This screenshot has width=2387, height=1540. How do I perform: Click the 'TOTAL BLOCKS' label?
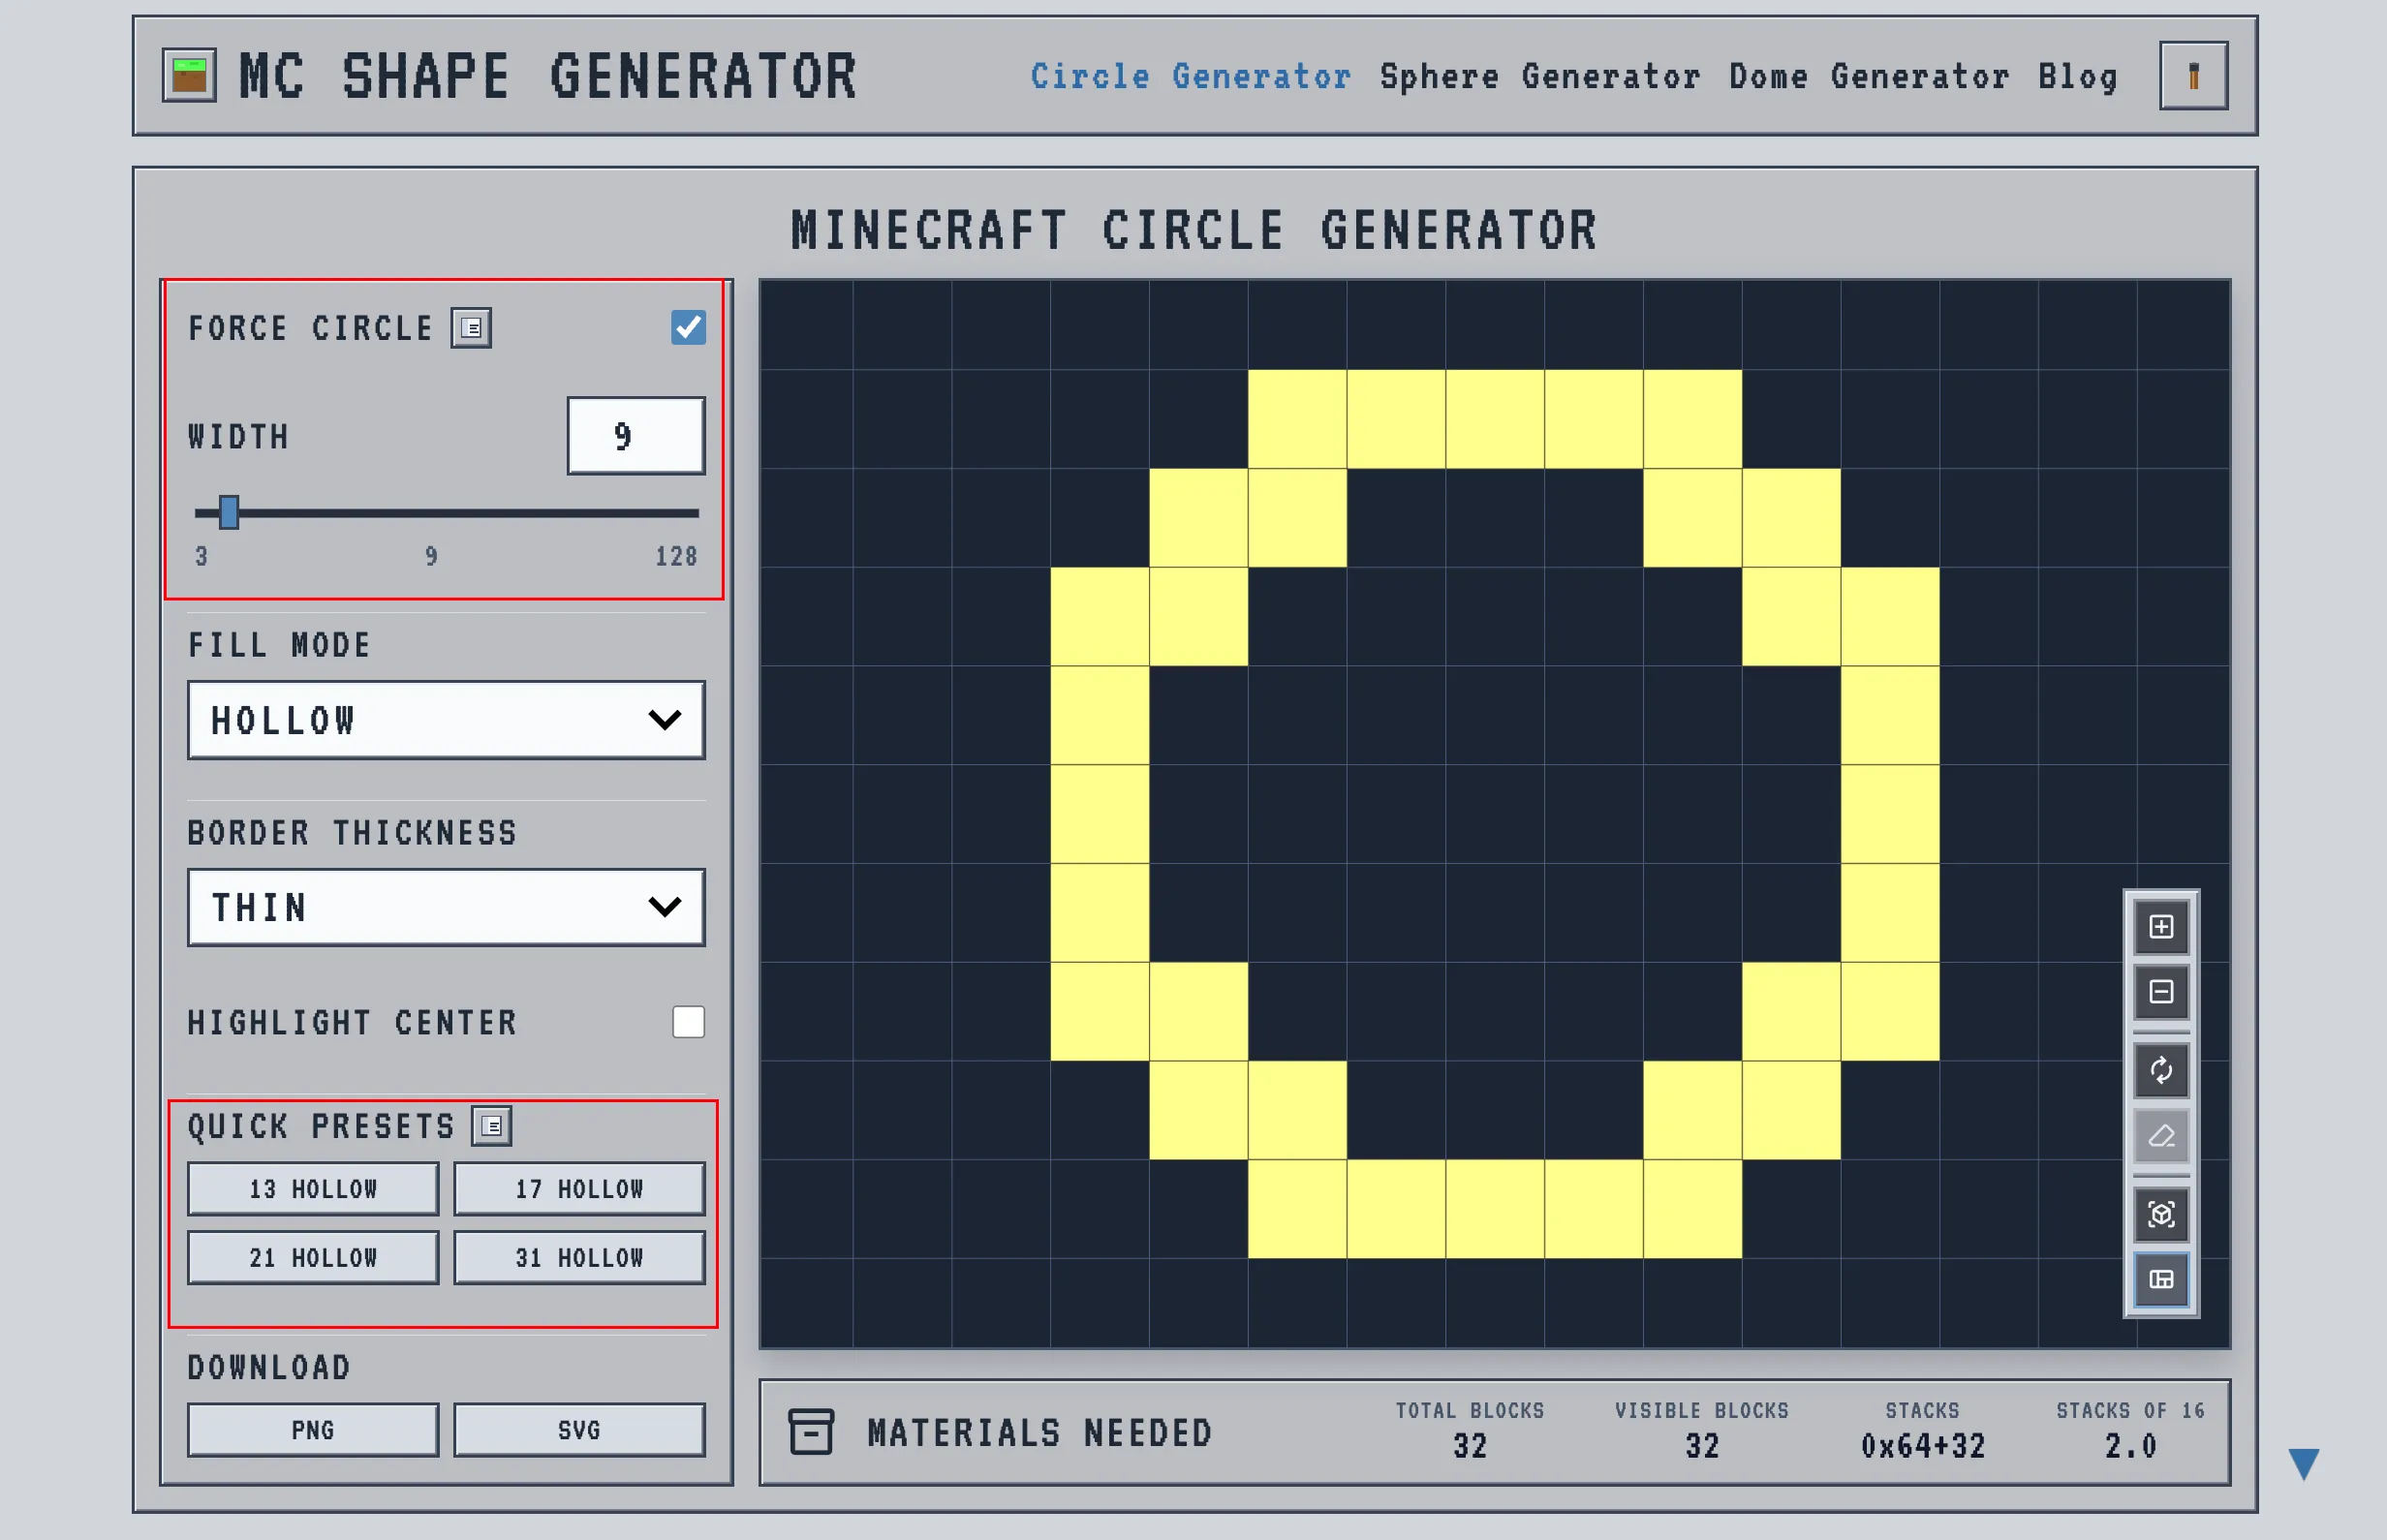click(1470, 1410)
